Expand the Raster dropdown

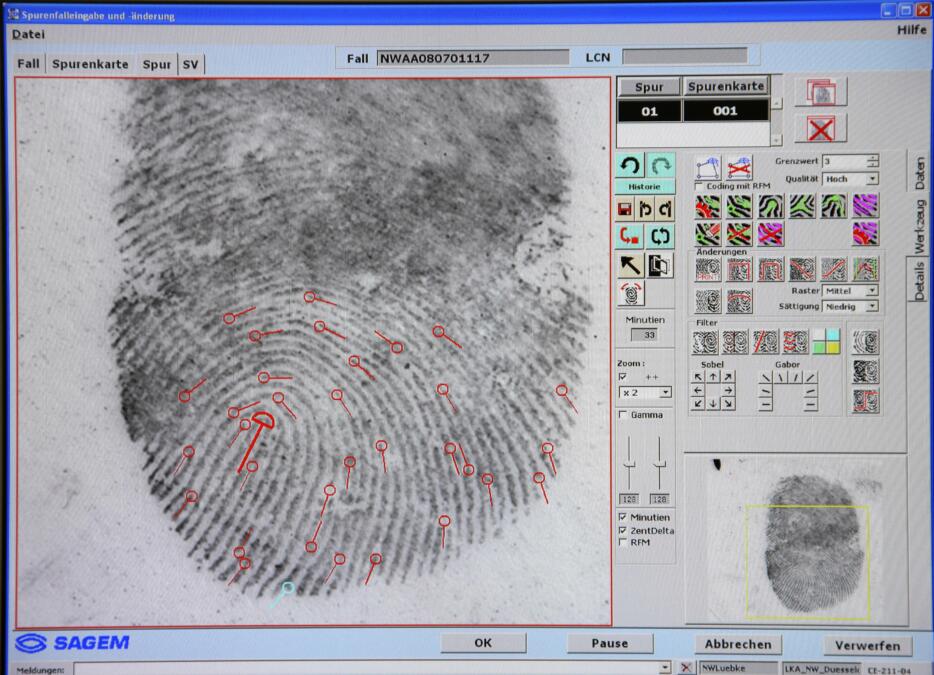(872, 290)
